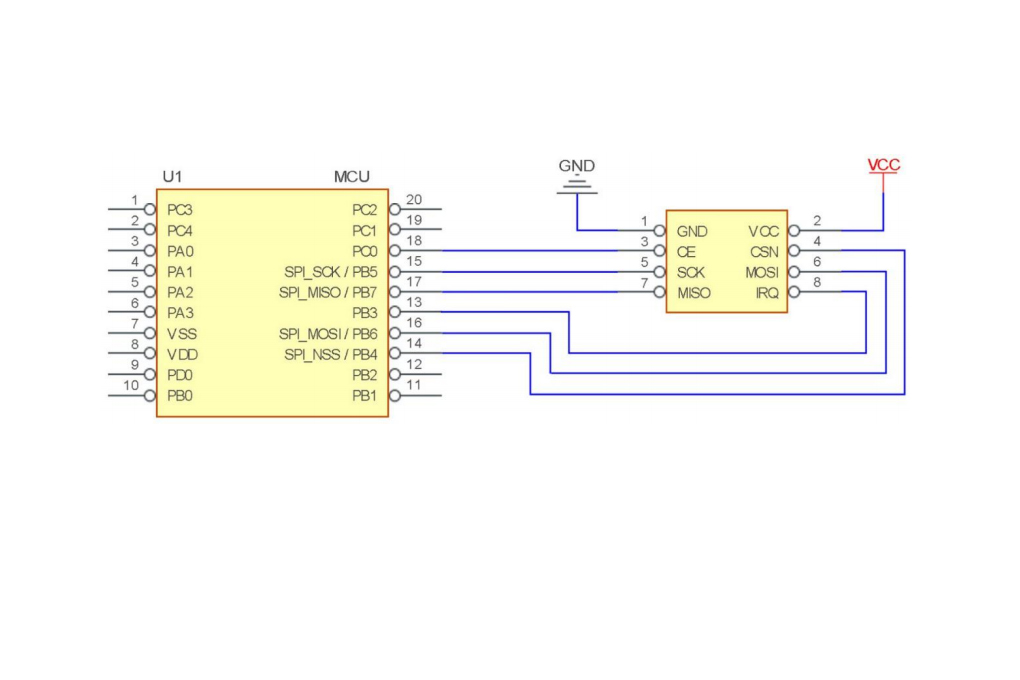Select the ground symbol under the GND label
Screen dimensions: 1020x680
577,185
